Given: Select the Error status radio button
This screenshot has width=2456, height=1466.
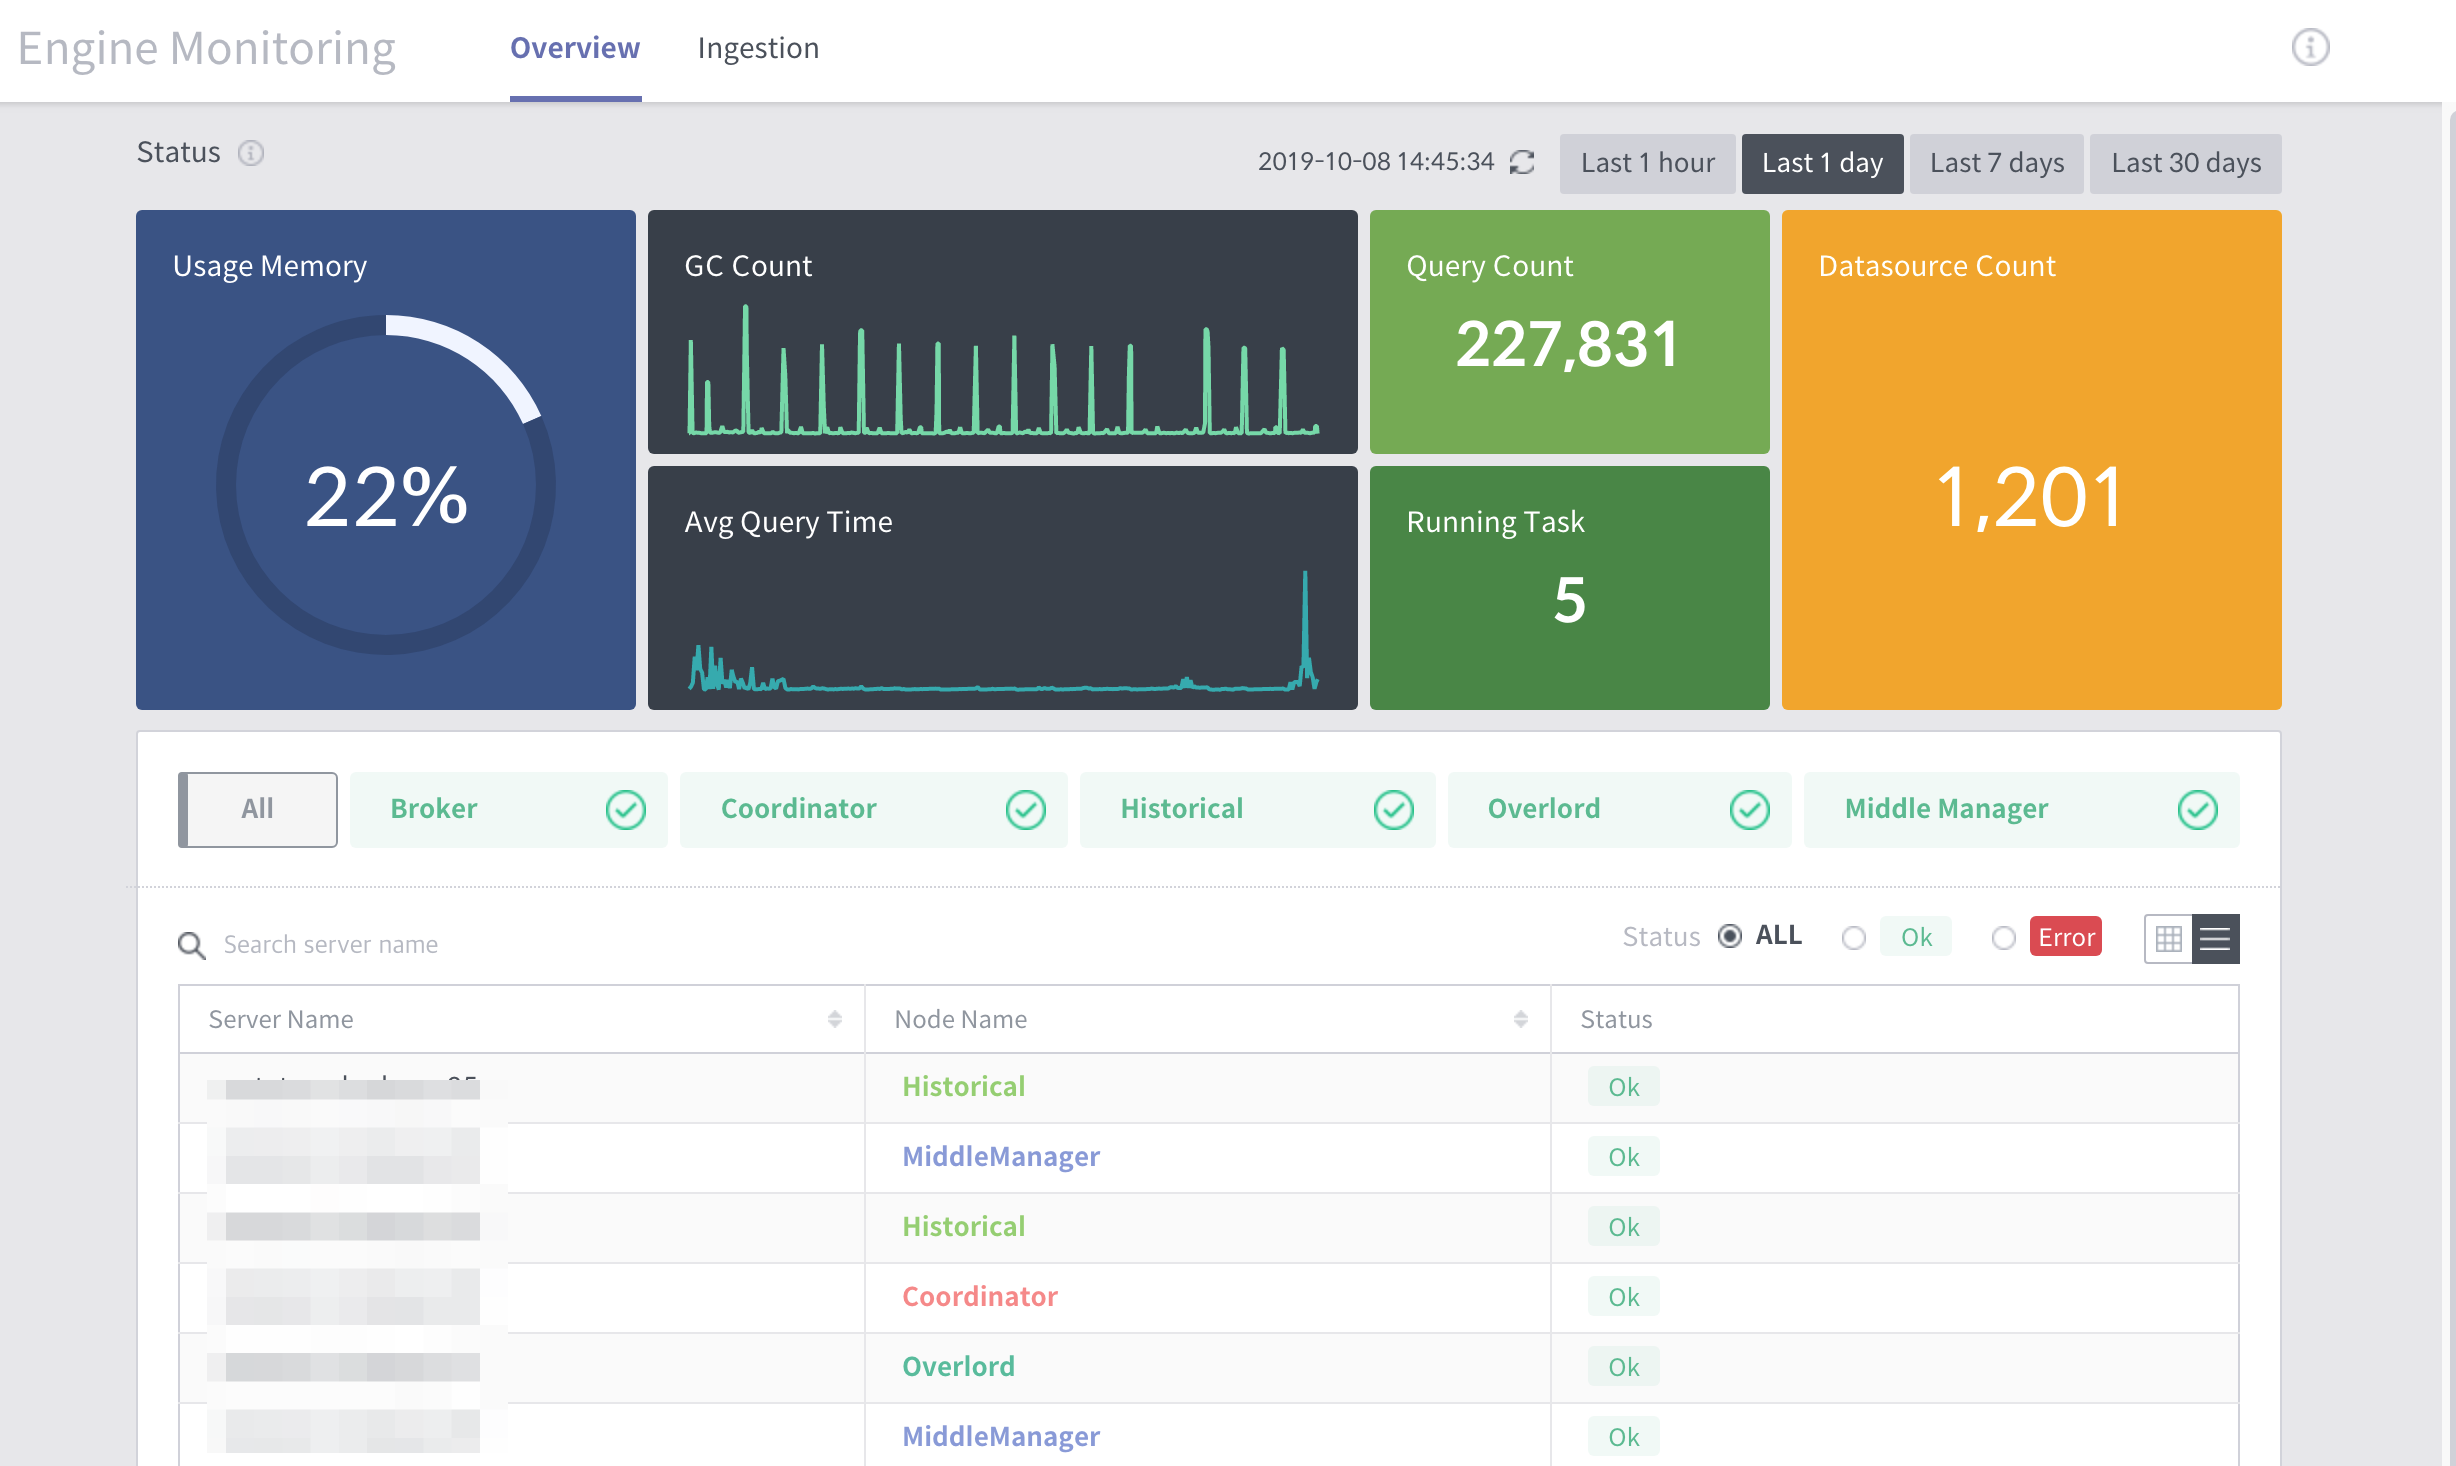Looking at the screenshot, I should click(2003, 938).
